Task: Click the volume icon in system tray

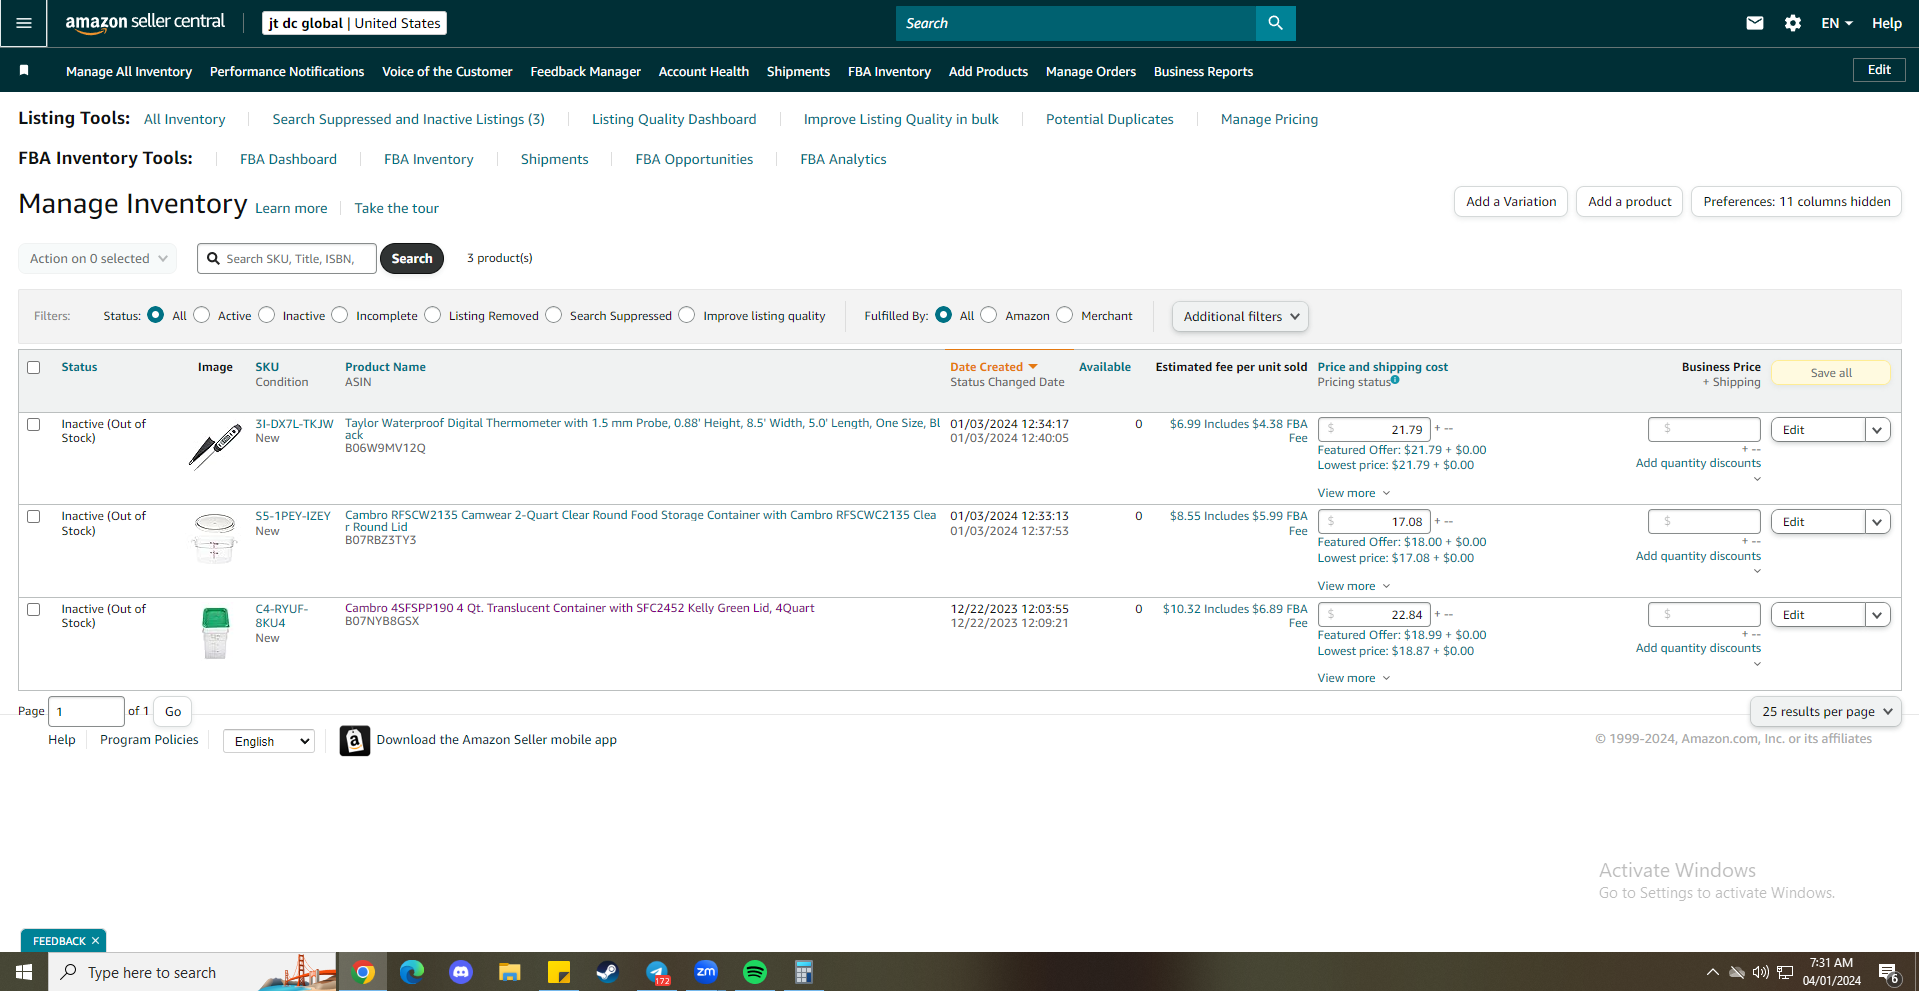Action: [1761, 972]
